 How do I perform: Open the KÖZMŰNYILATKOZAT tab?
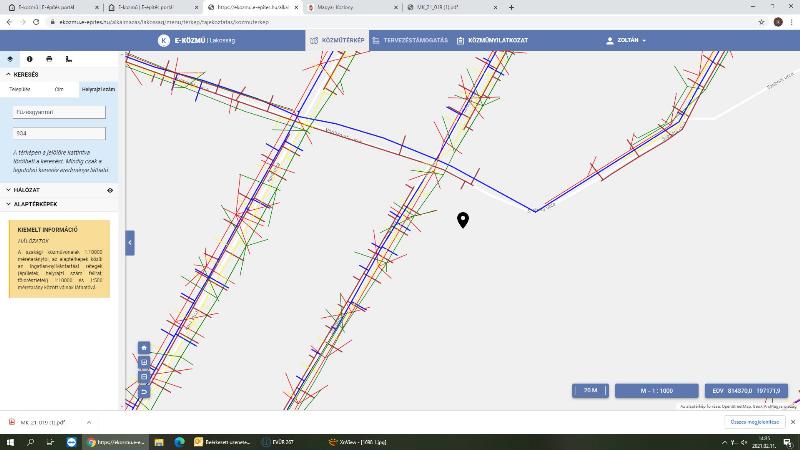click(492, 40)
